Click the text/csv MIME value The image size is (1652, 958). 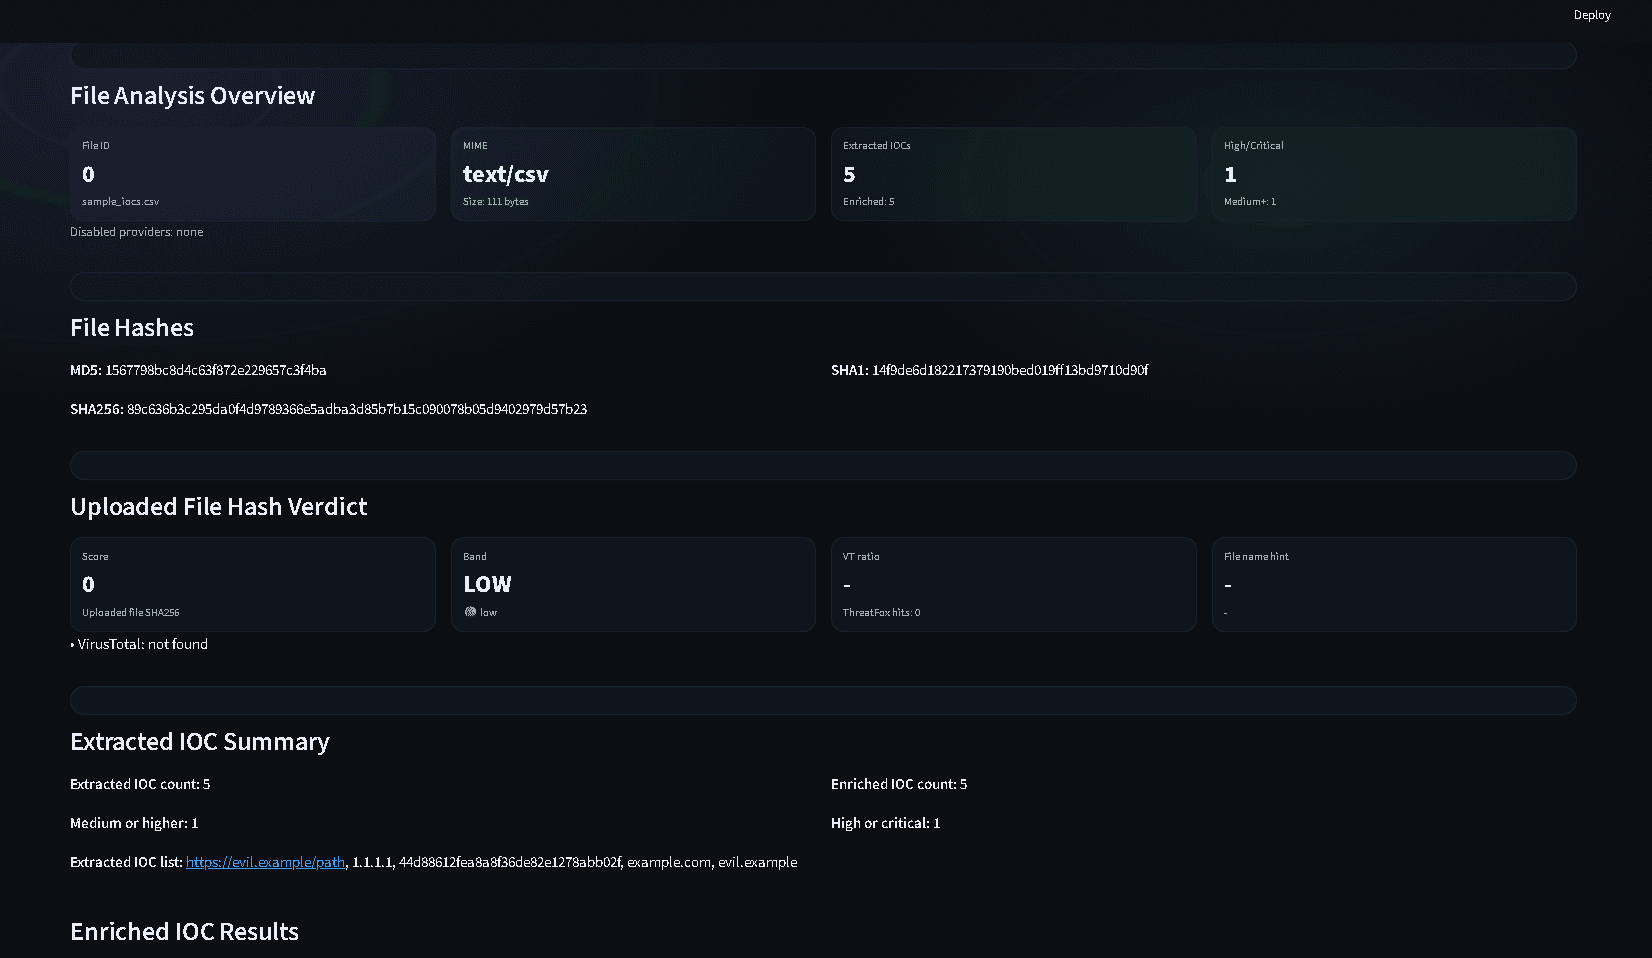click(x=505, y=174)
